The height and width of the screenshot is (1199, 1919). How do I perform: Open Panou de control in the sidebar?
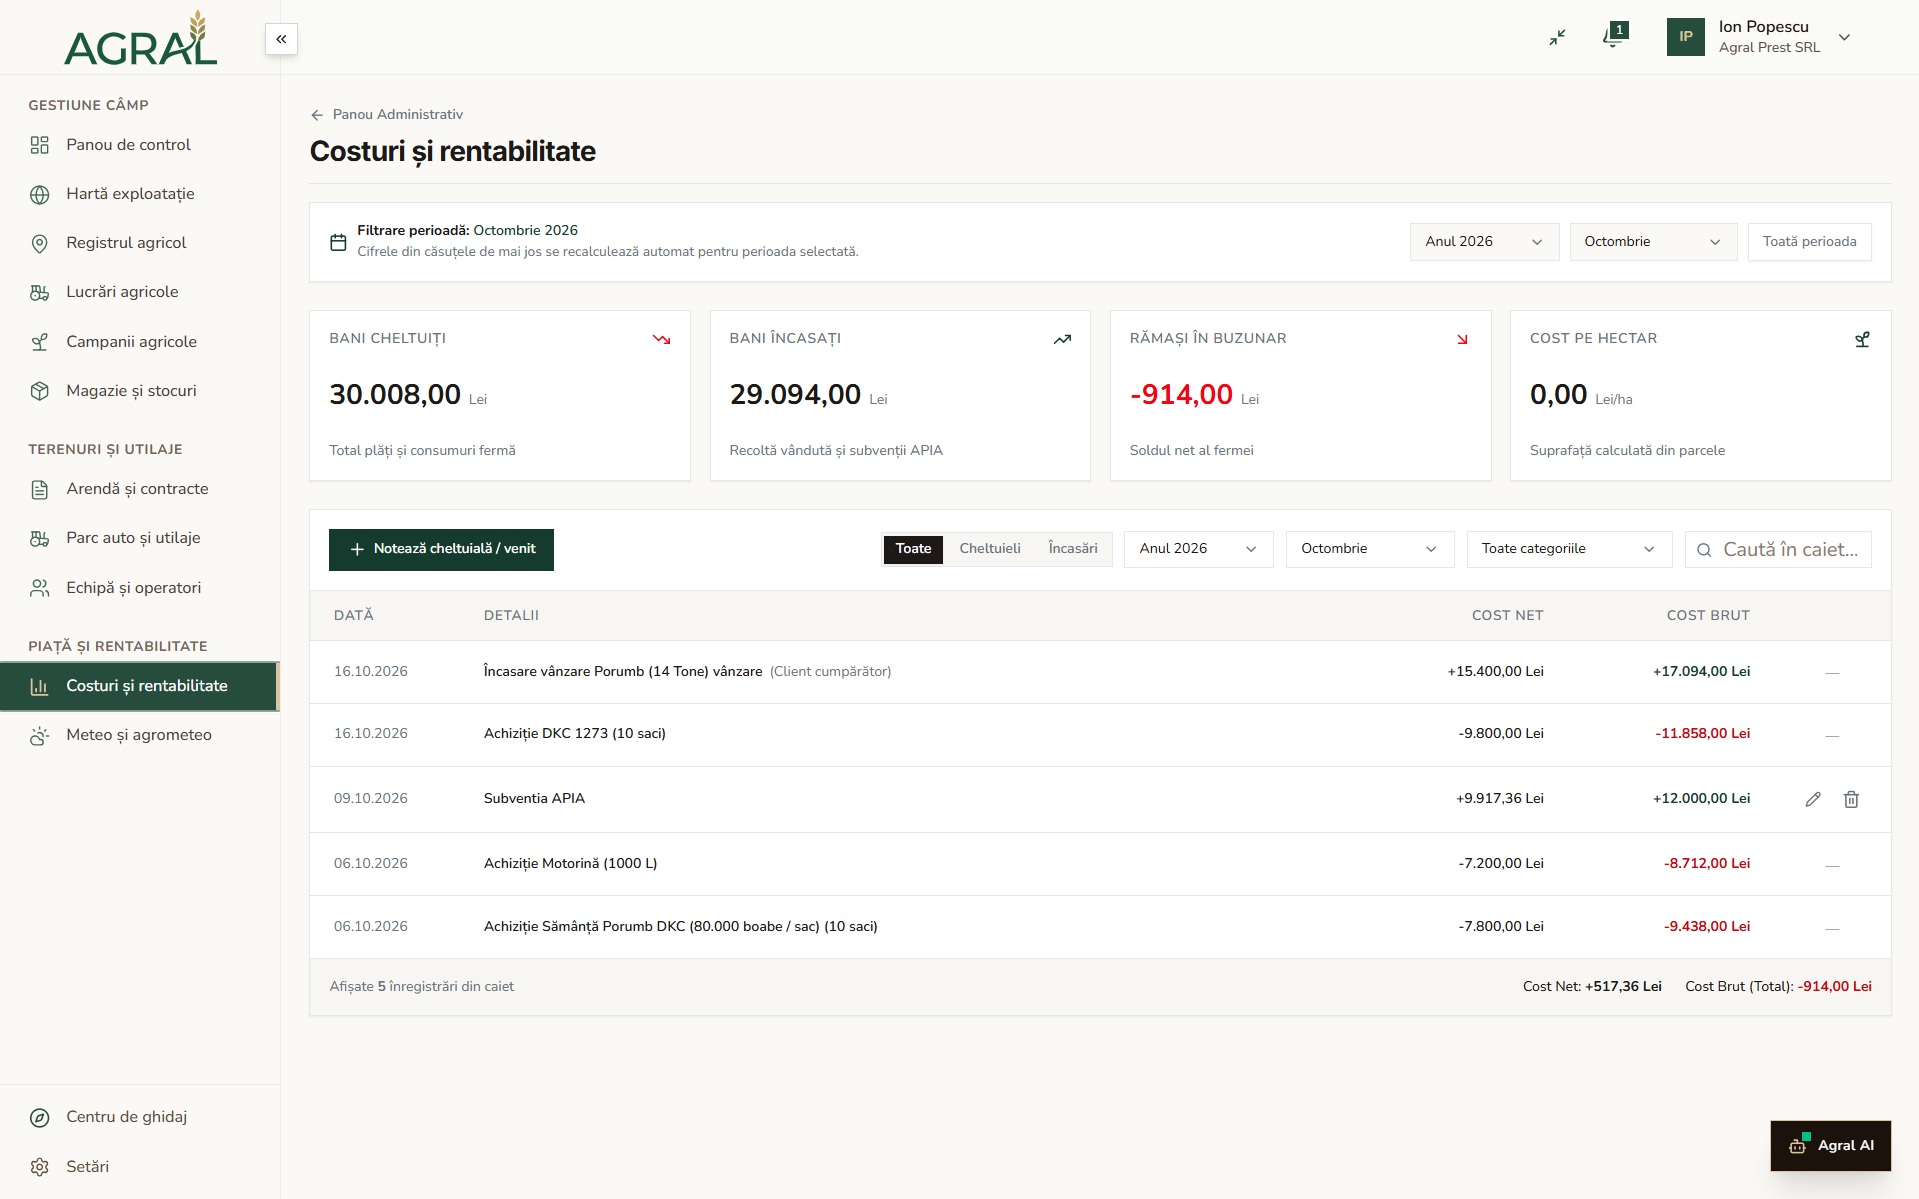pos(139,145)
